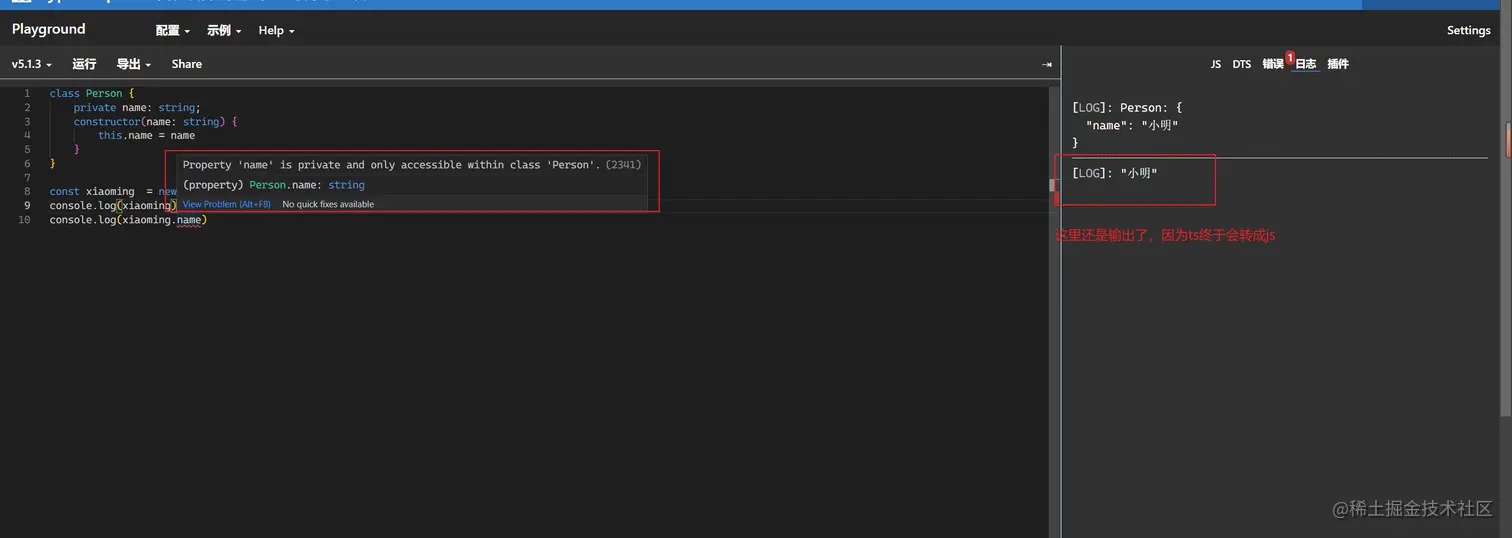Click the Playground title link
This screenshot has width=1512, height=538.
coord(49,29)
